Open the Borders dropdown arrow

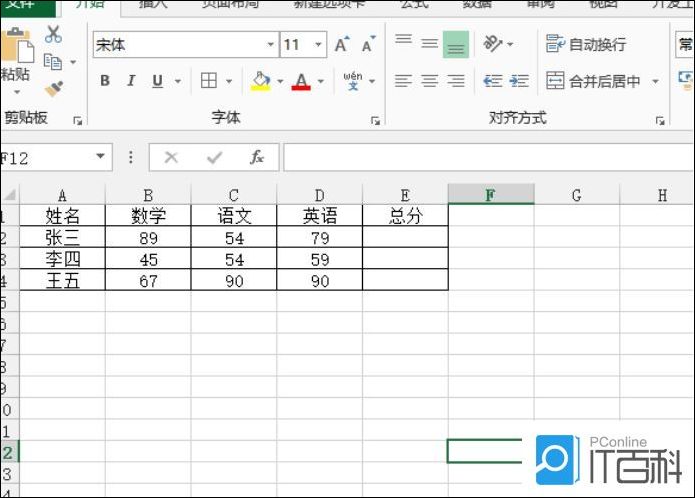point(229,81)
